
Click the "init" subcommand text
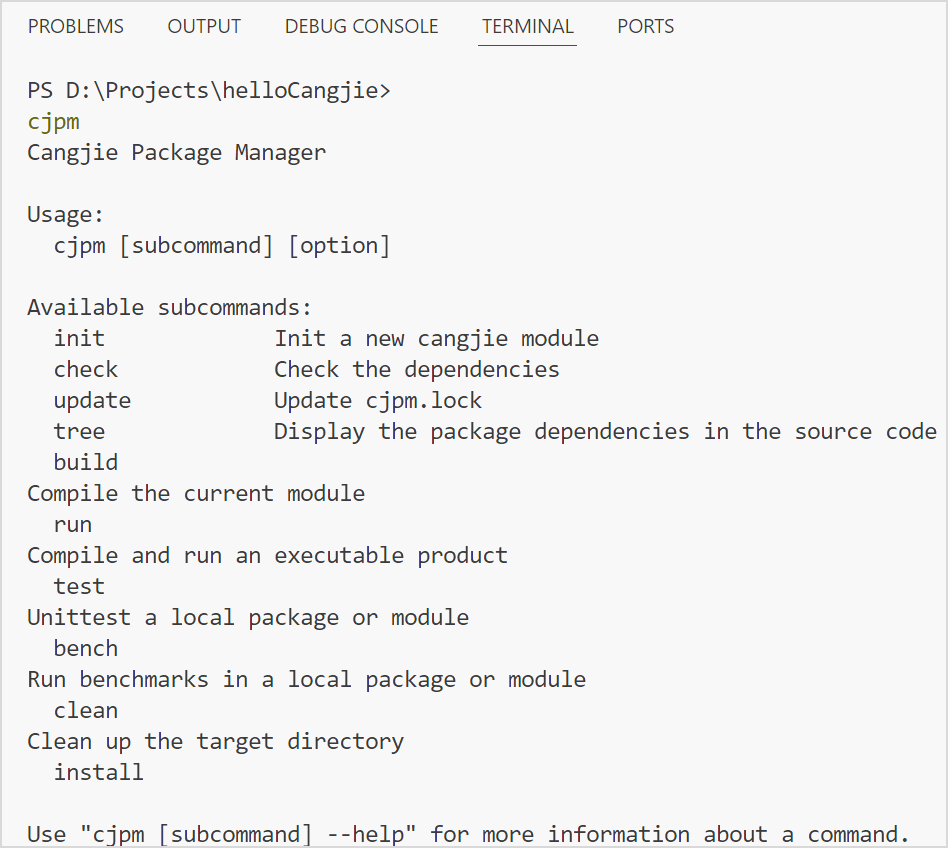(79, 339)
